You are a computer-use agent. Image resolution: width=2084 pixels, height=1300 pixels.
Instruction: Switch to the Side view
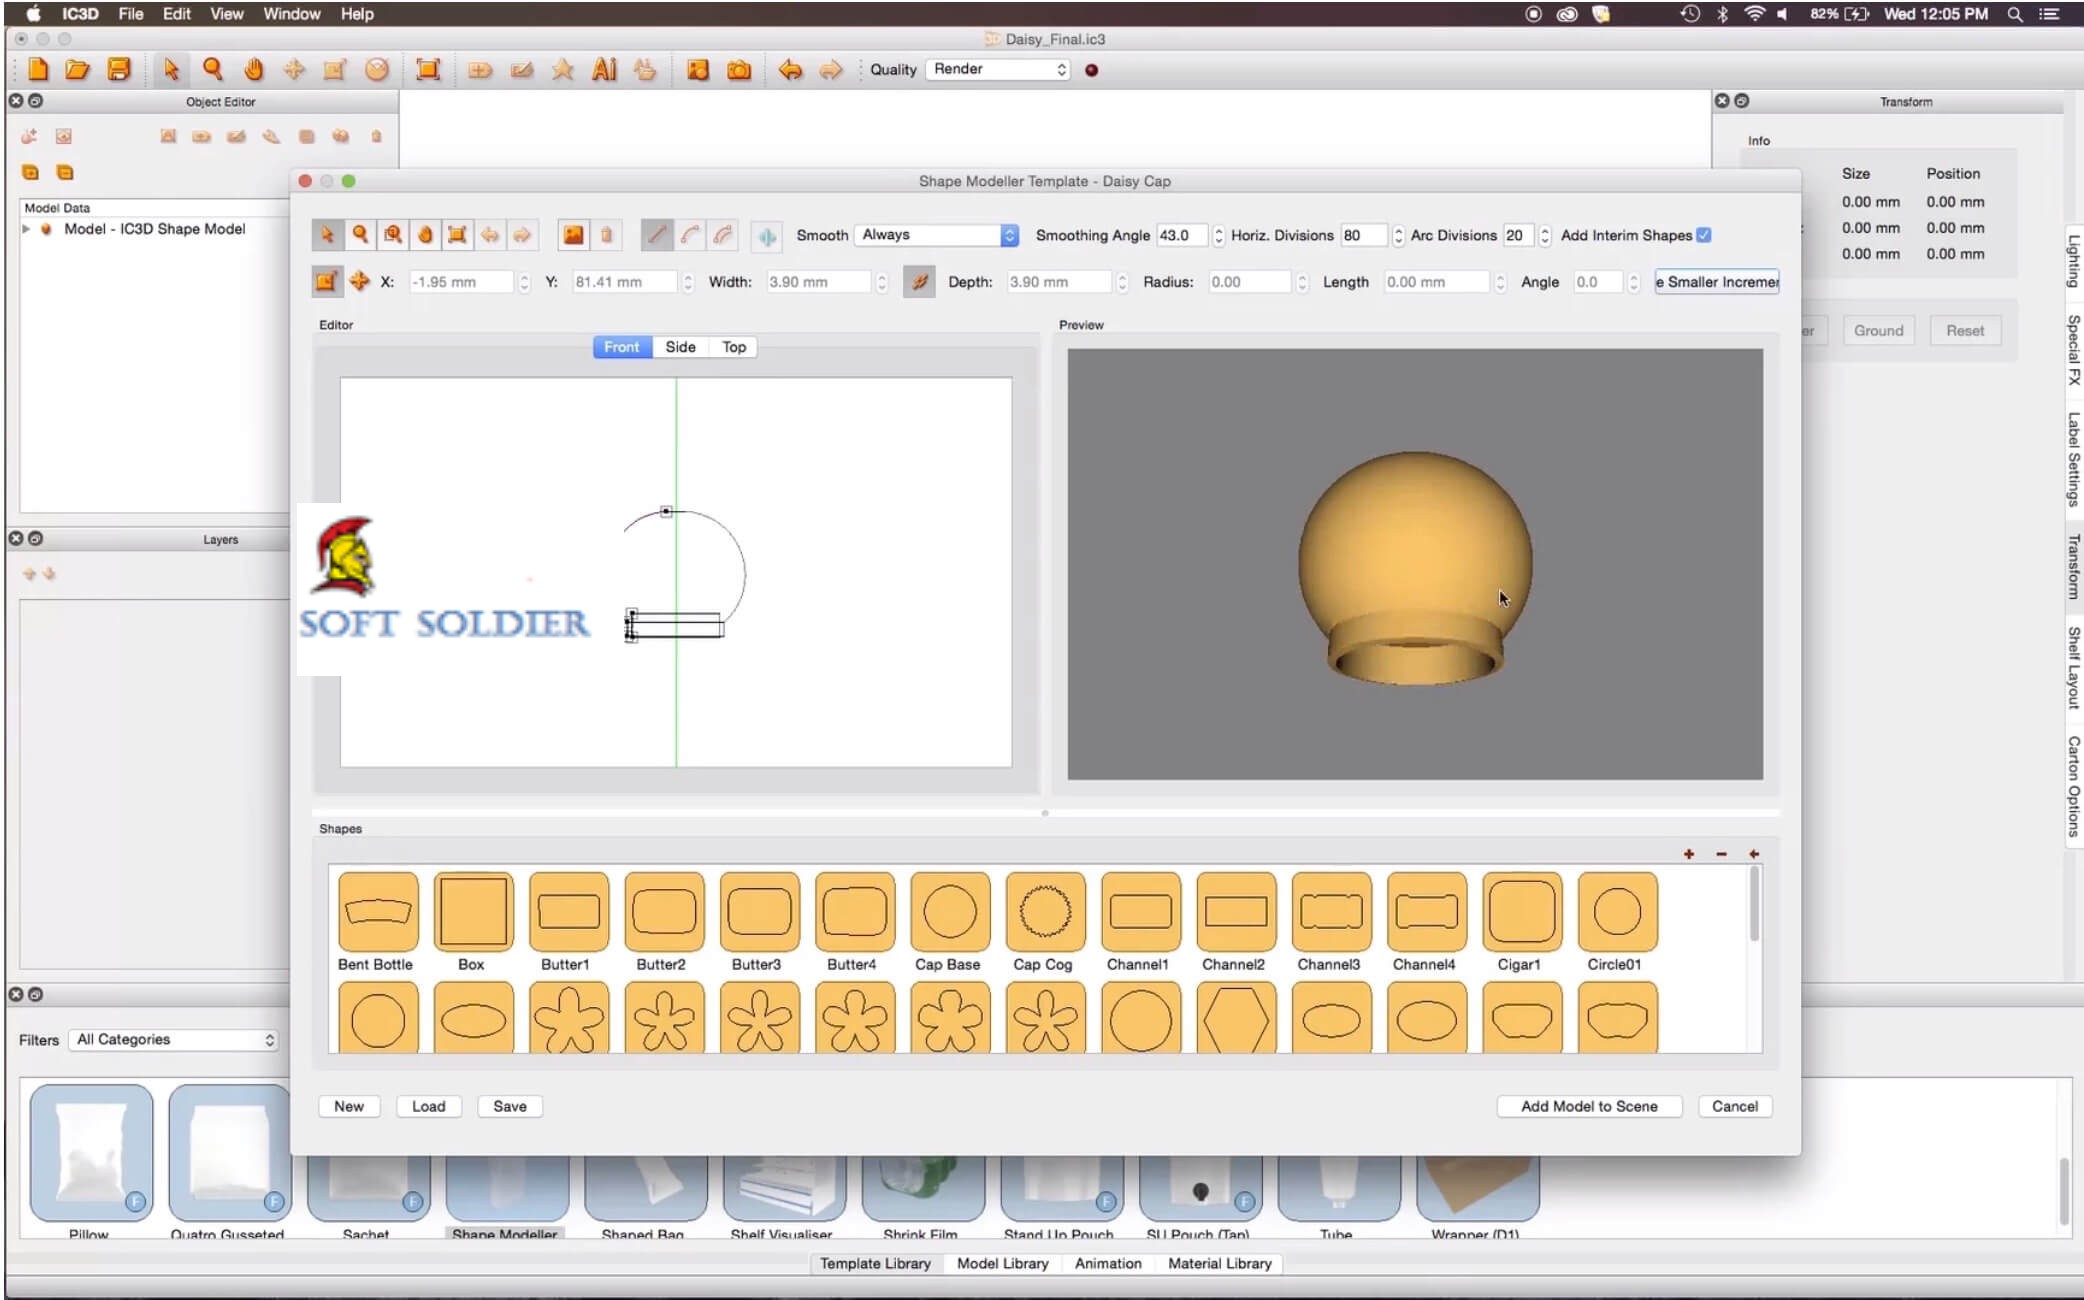coord(678,346)
